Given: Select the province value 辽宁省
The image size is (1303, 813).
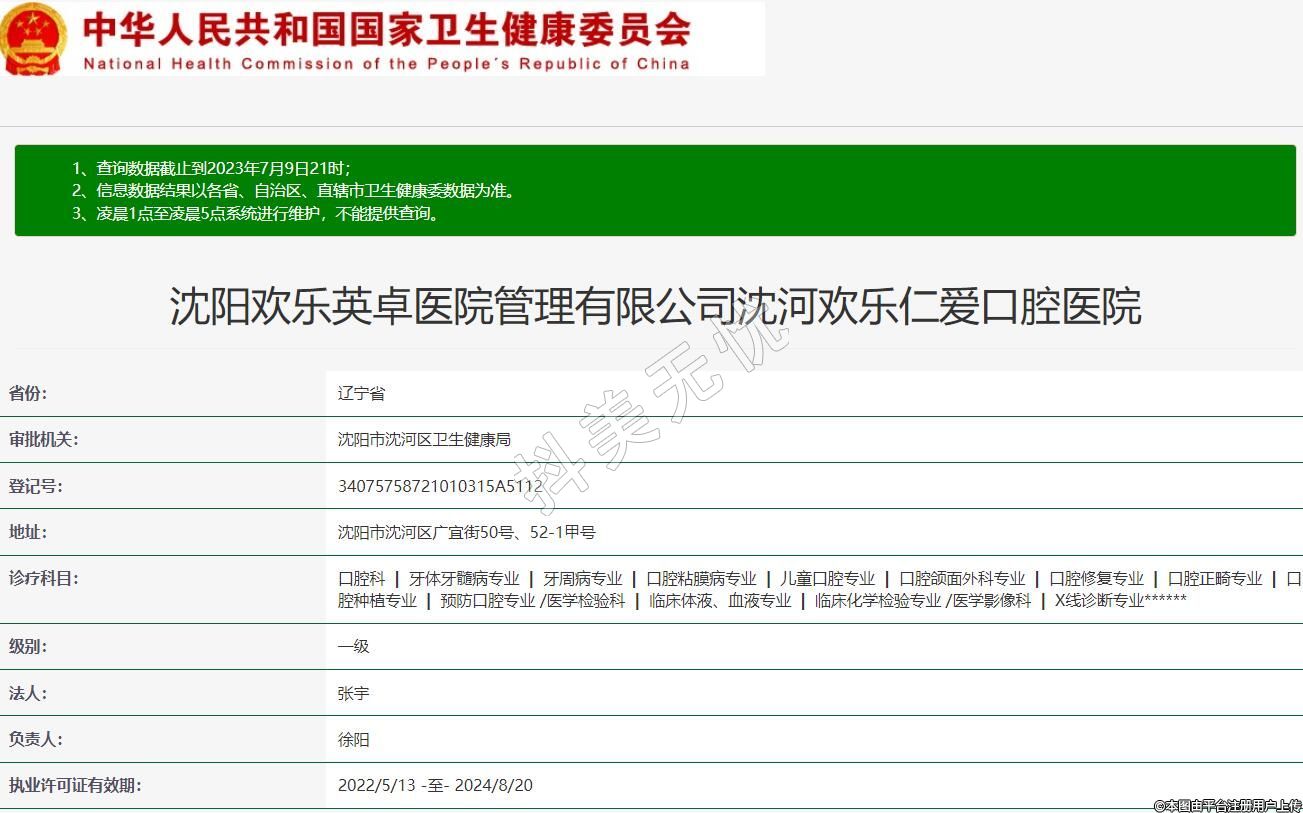Looking at the screenshot, I should pos(361,394).
